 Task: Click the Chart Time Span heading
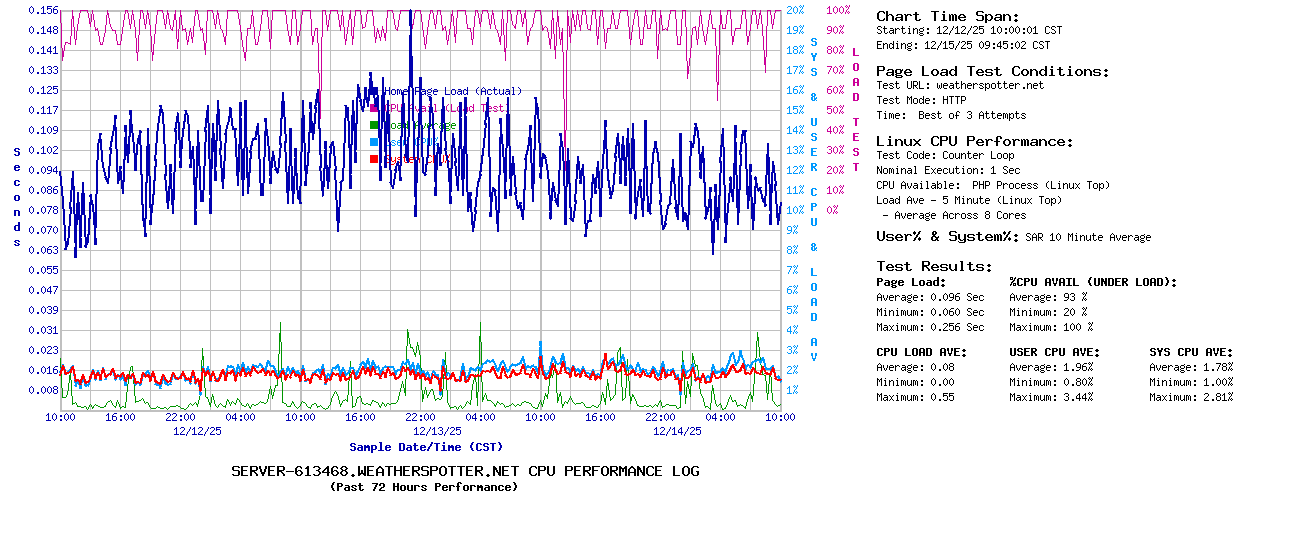point(947,16)
